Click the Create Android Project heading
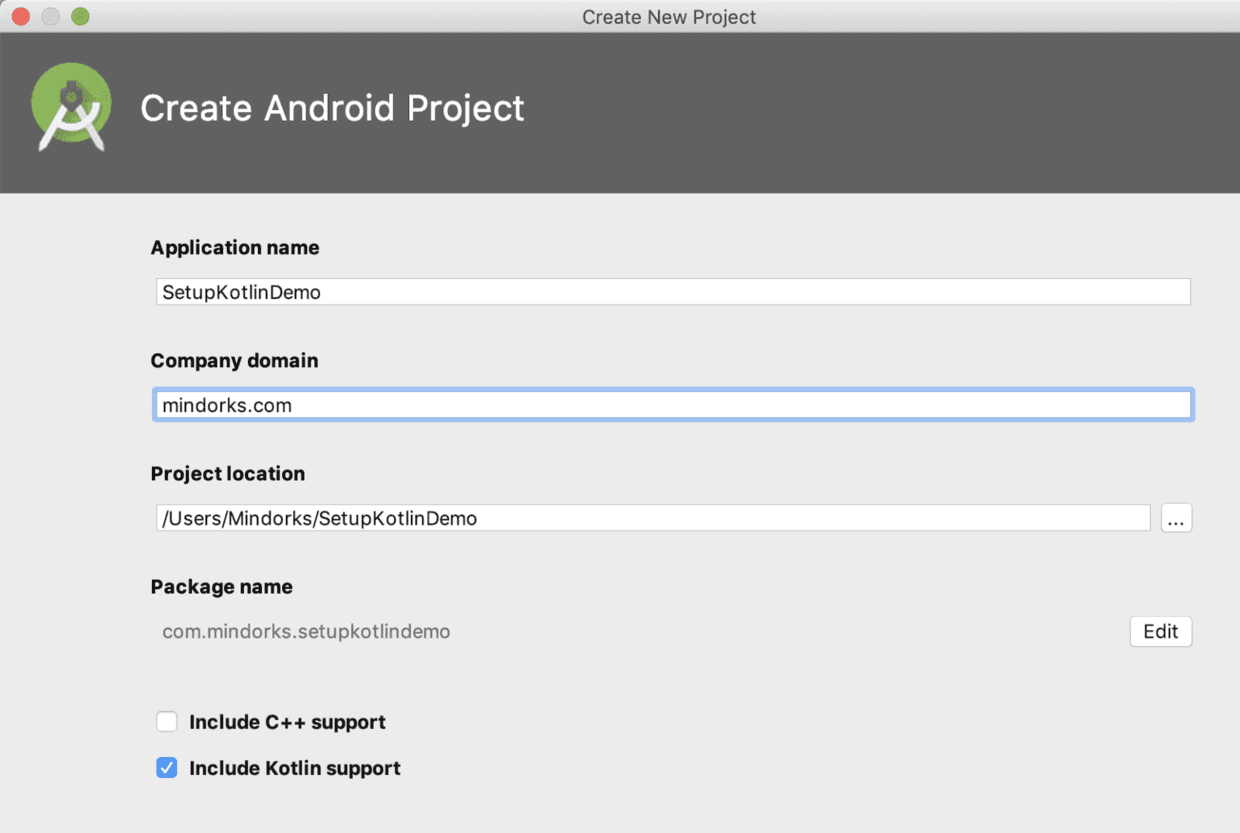Screen dimensions: 1240x833 tap(333, 108)
